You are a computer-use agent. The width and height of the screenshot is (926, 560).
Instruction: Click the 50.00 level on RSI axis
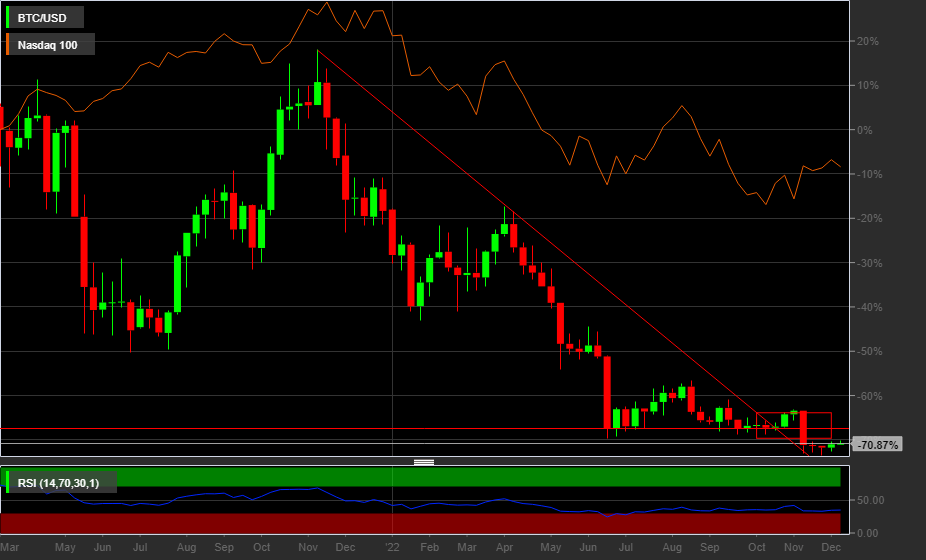(x=871, y=500)
